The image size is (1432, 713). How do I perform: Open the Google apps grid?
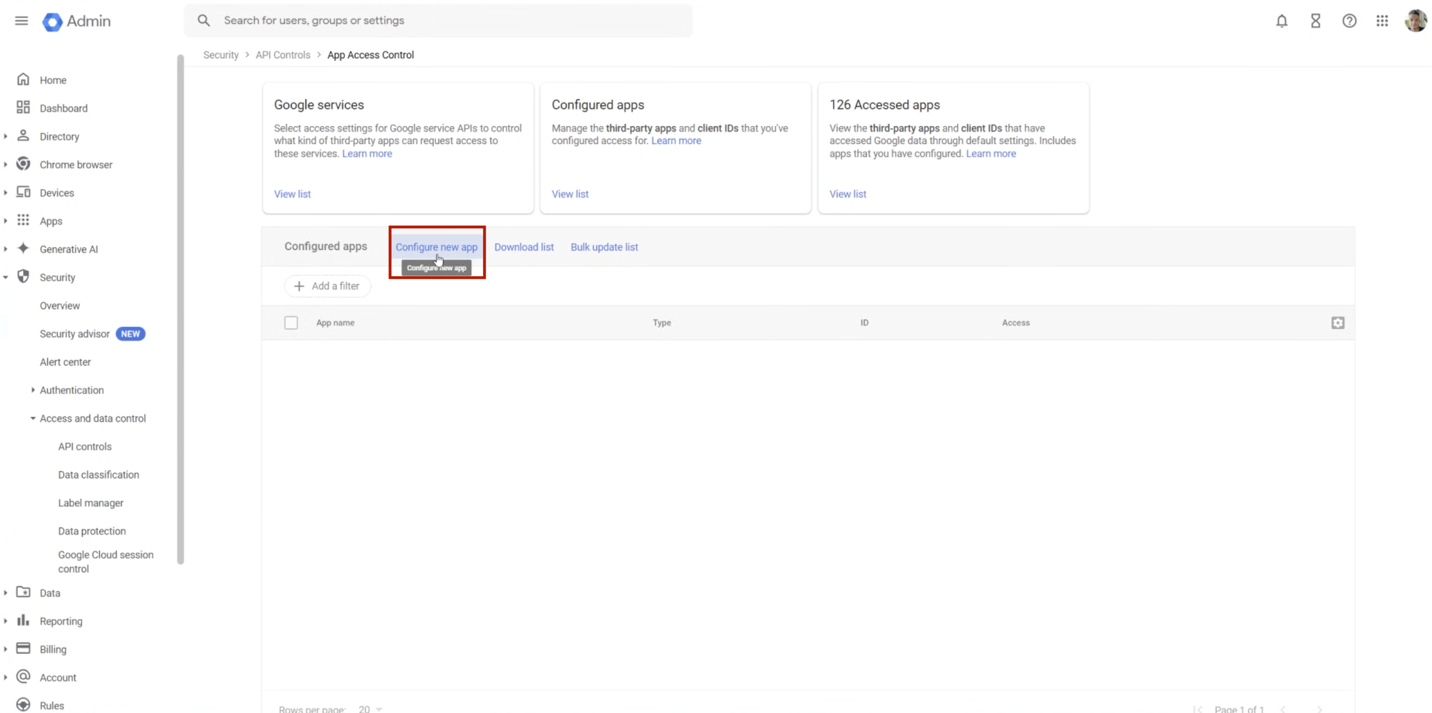1382,21
